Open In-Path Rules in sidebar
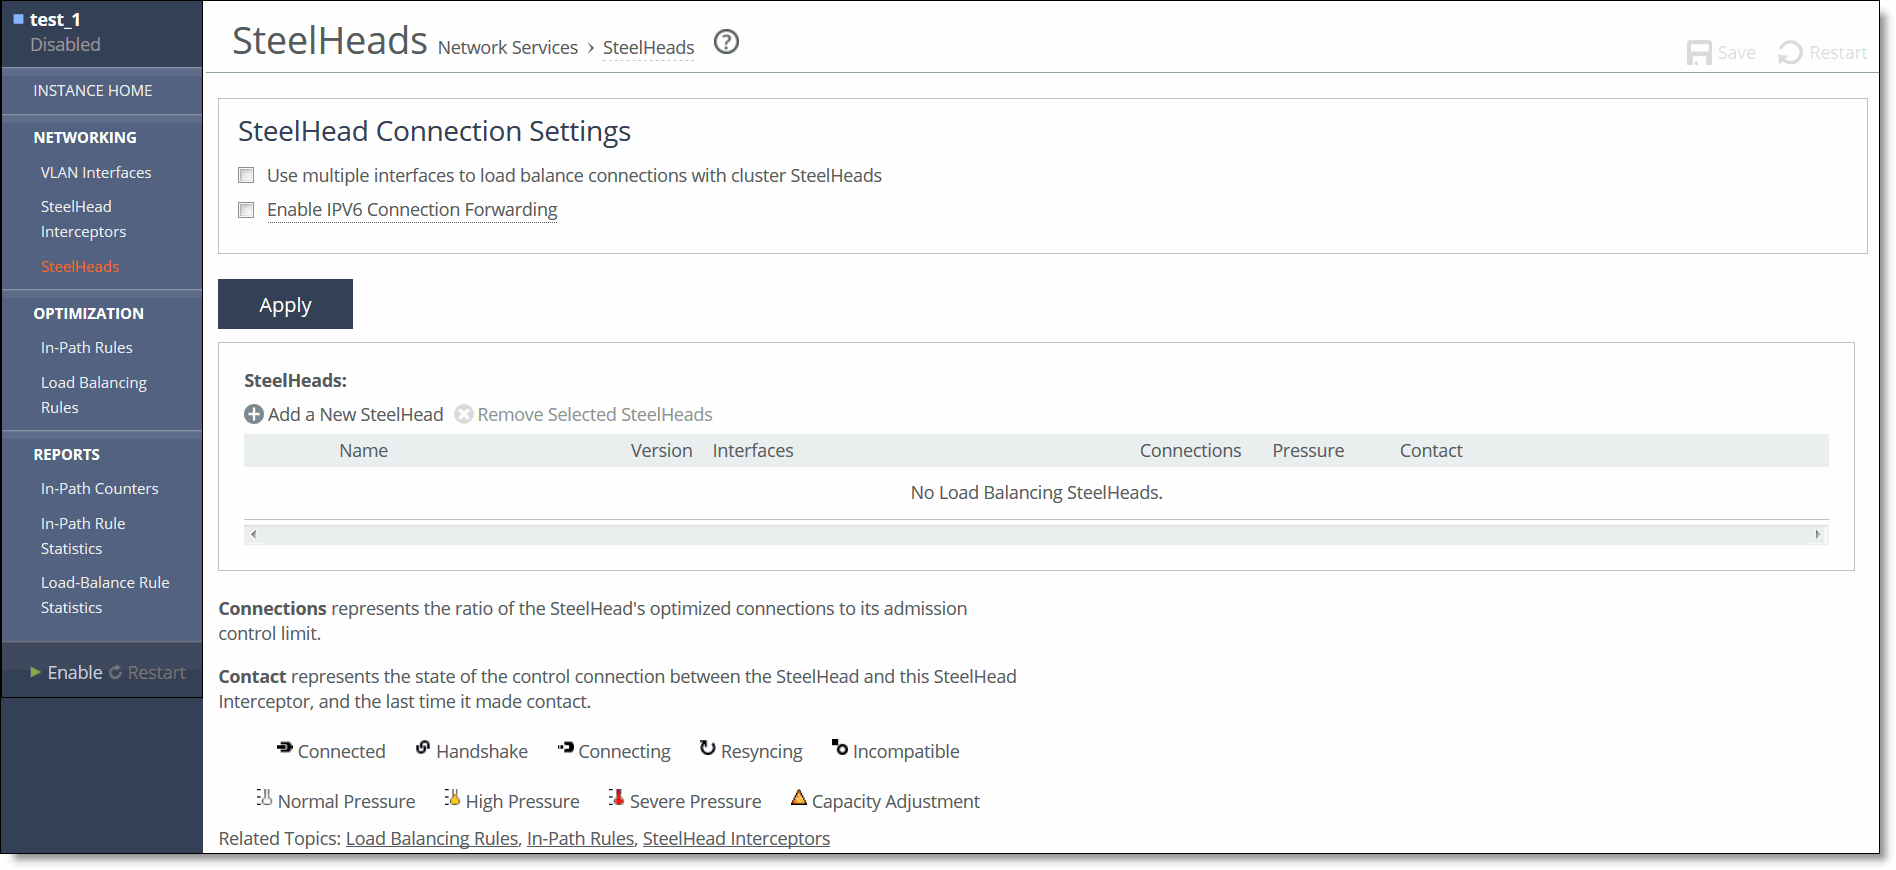Image resolution: width=1896 pixels, height=870 pixels. (87, 348)
